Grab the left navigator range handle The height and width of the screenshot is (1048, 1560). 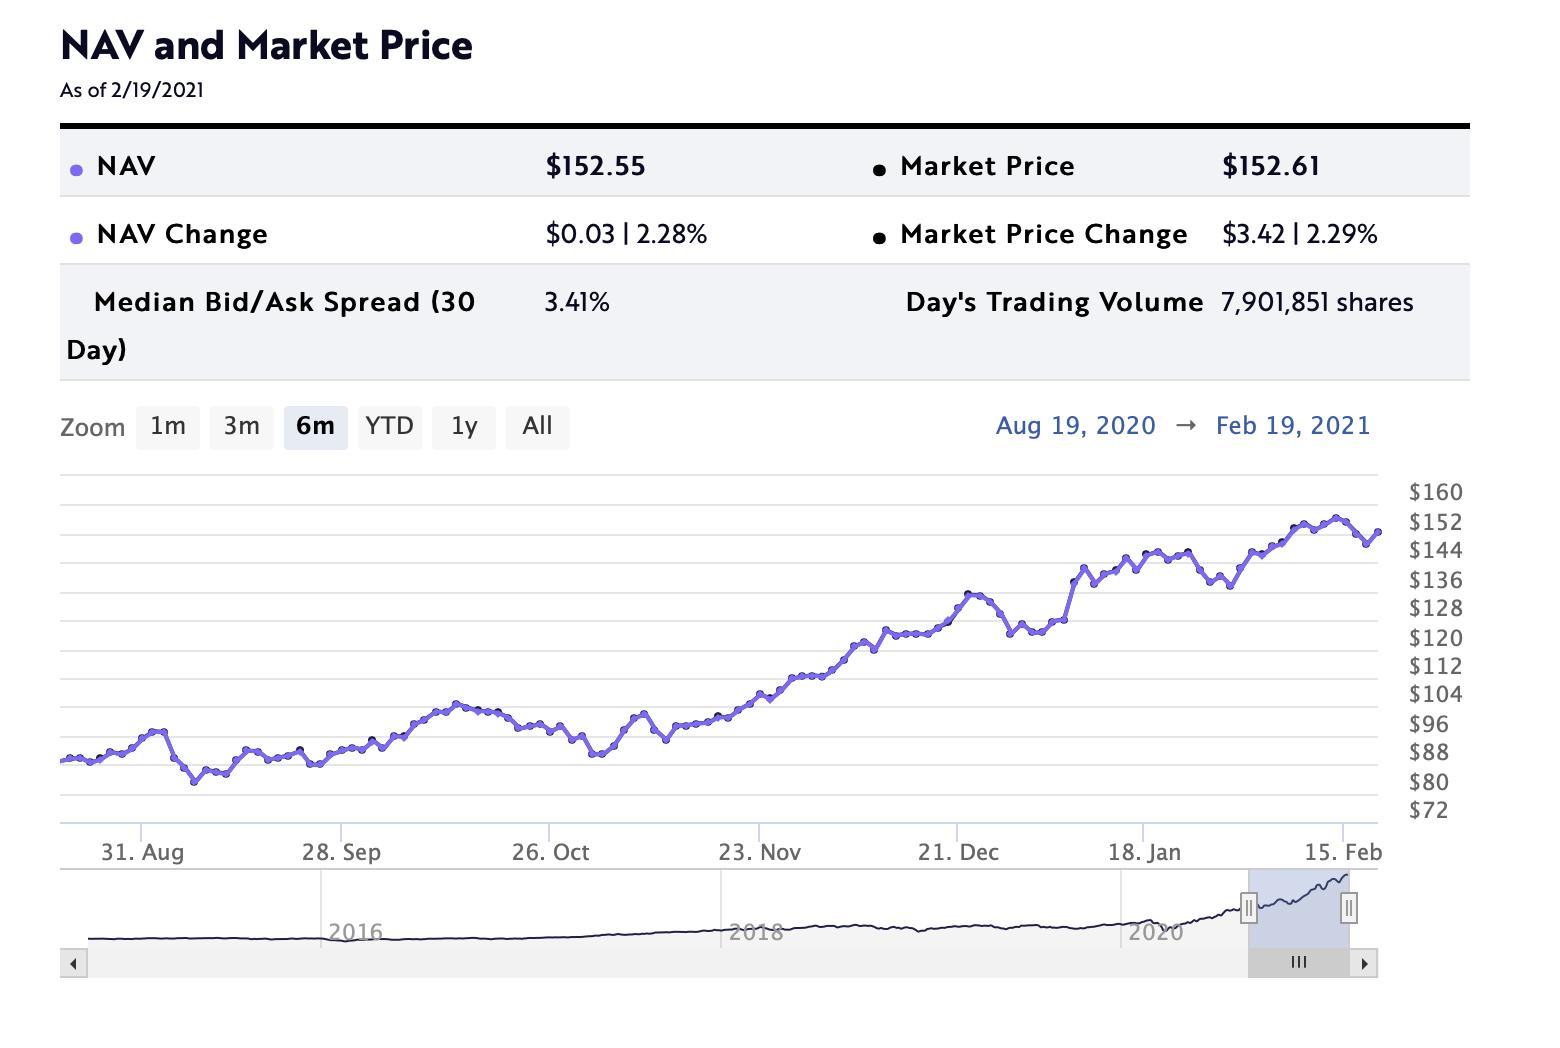coord(1248,908)
